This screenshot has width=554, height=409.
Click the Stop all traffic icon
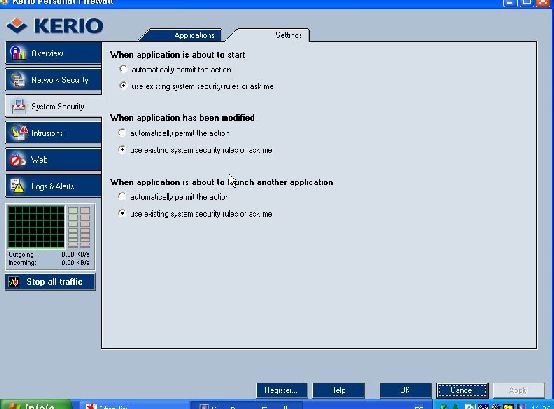14,282
